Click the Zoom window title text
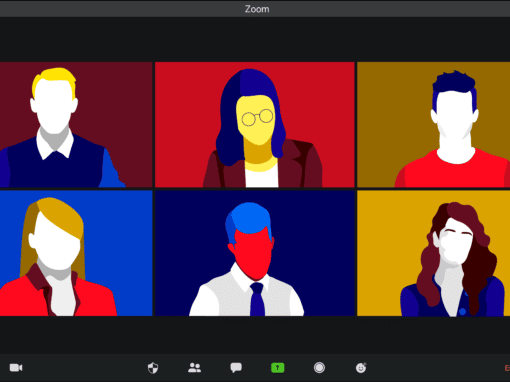This screenshot has height=382, width=510. click(257, 9)
